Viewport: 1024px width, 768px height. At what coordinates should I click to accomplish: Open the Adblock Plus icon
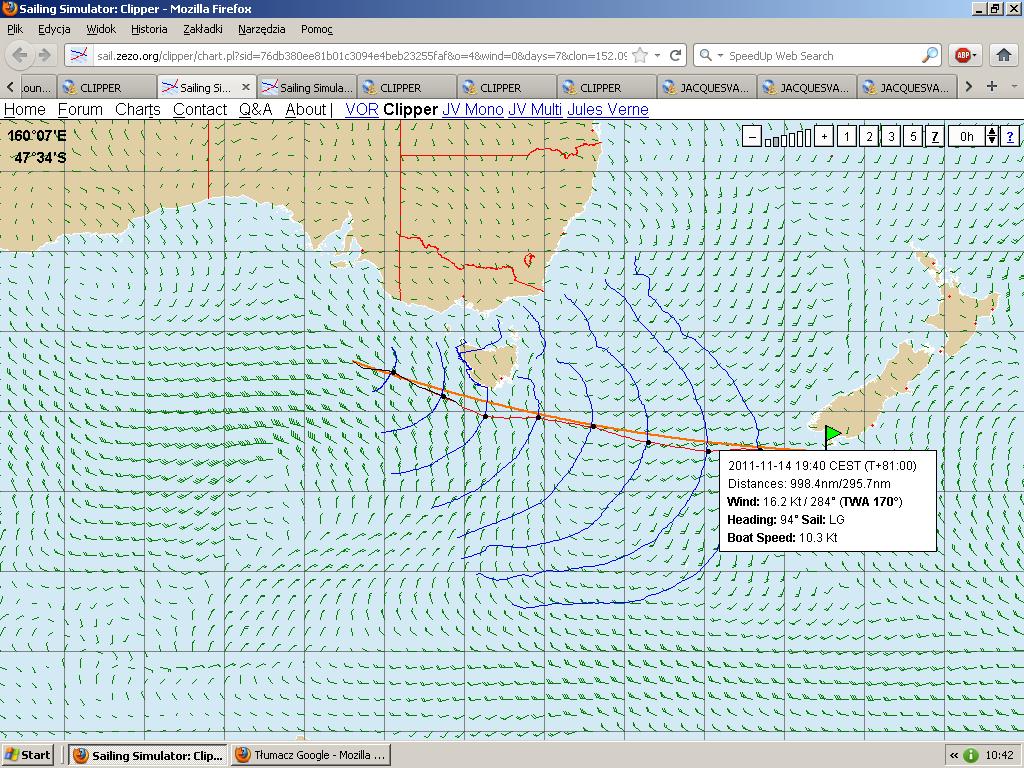coord(961,56)
